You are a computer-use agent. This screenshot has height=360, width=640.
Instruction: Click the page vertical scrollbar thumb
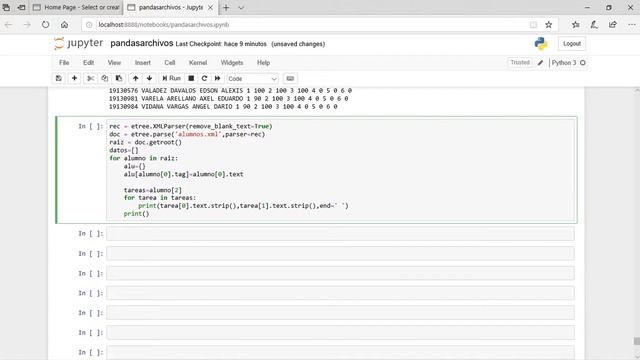pos(636,341)
